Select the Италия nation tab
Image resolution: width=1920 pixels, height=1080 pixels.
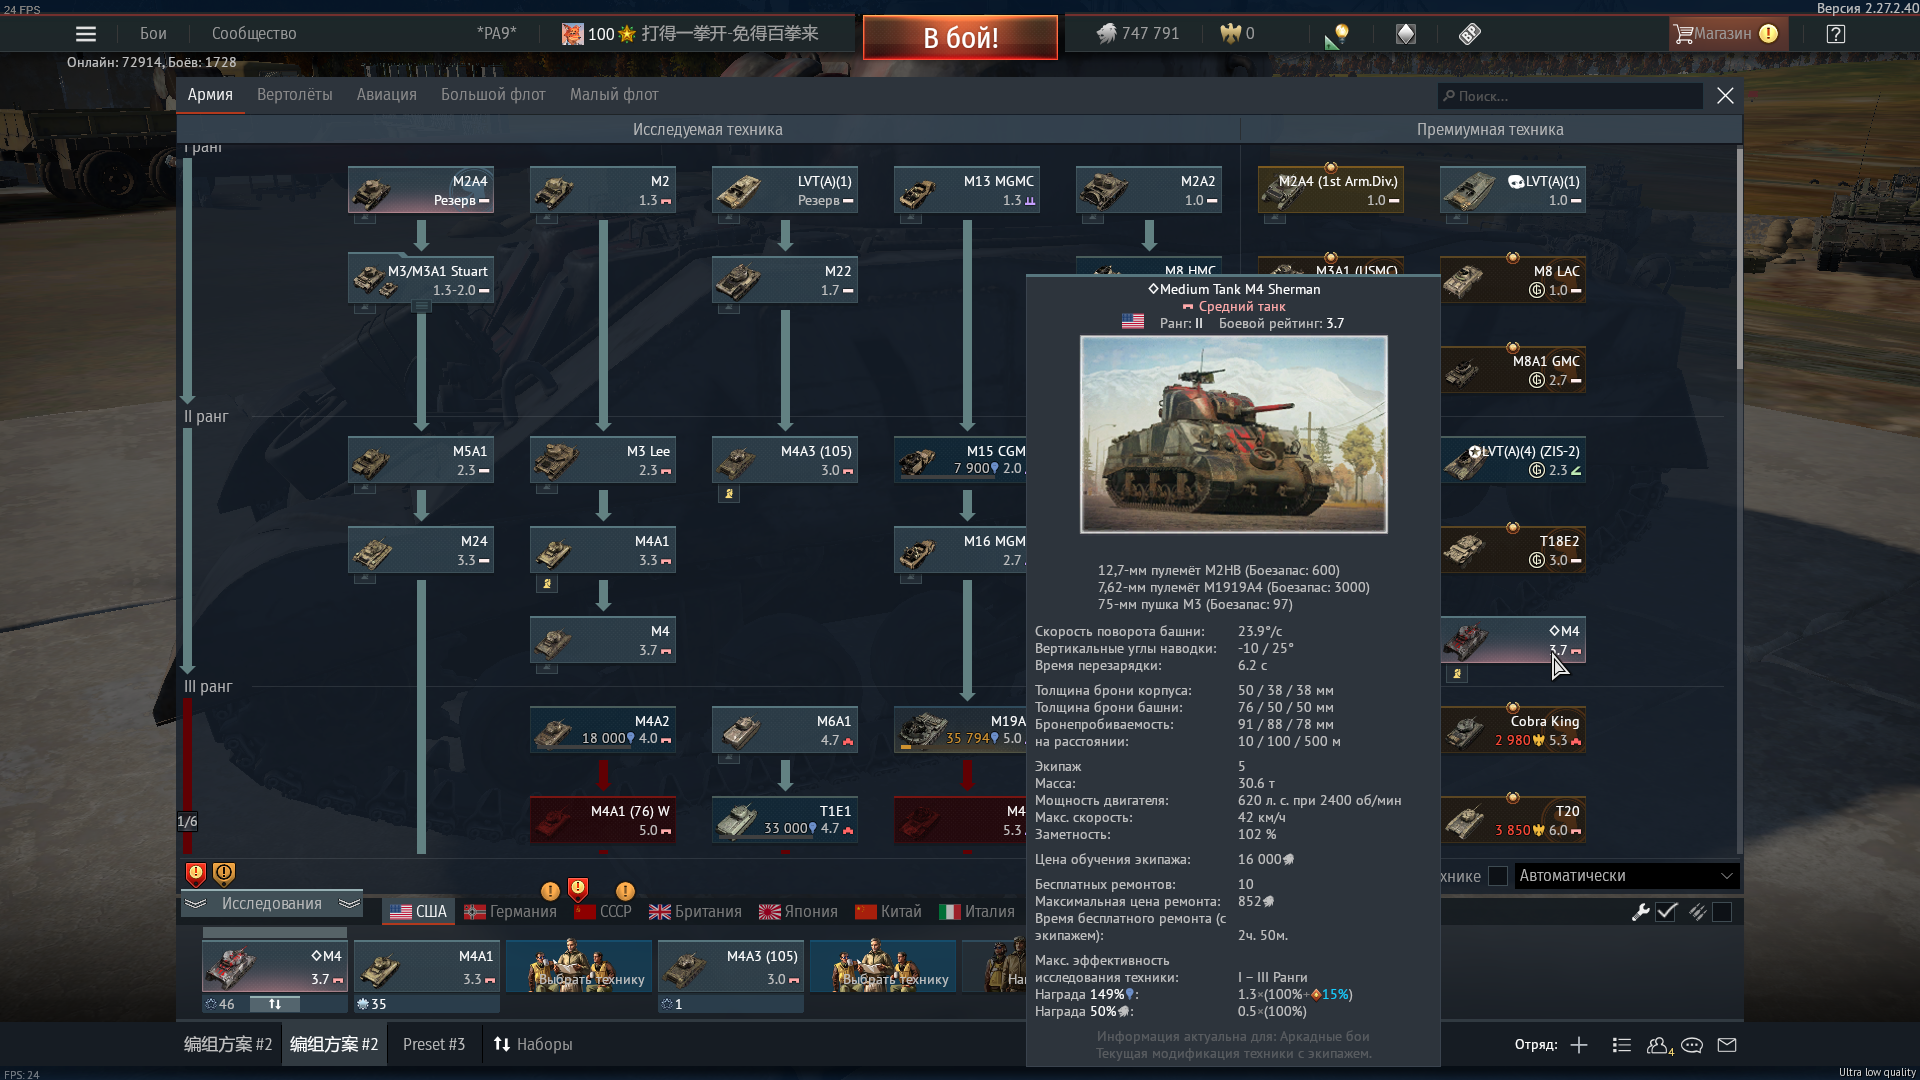(977, 912)
